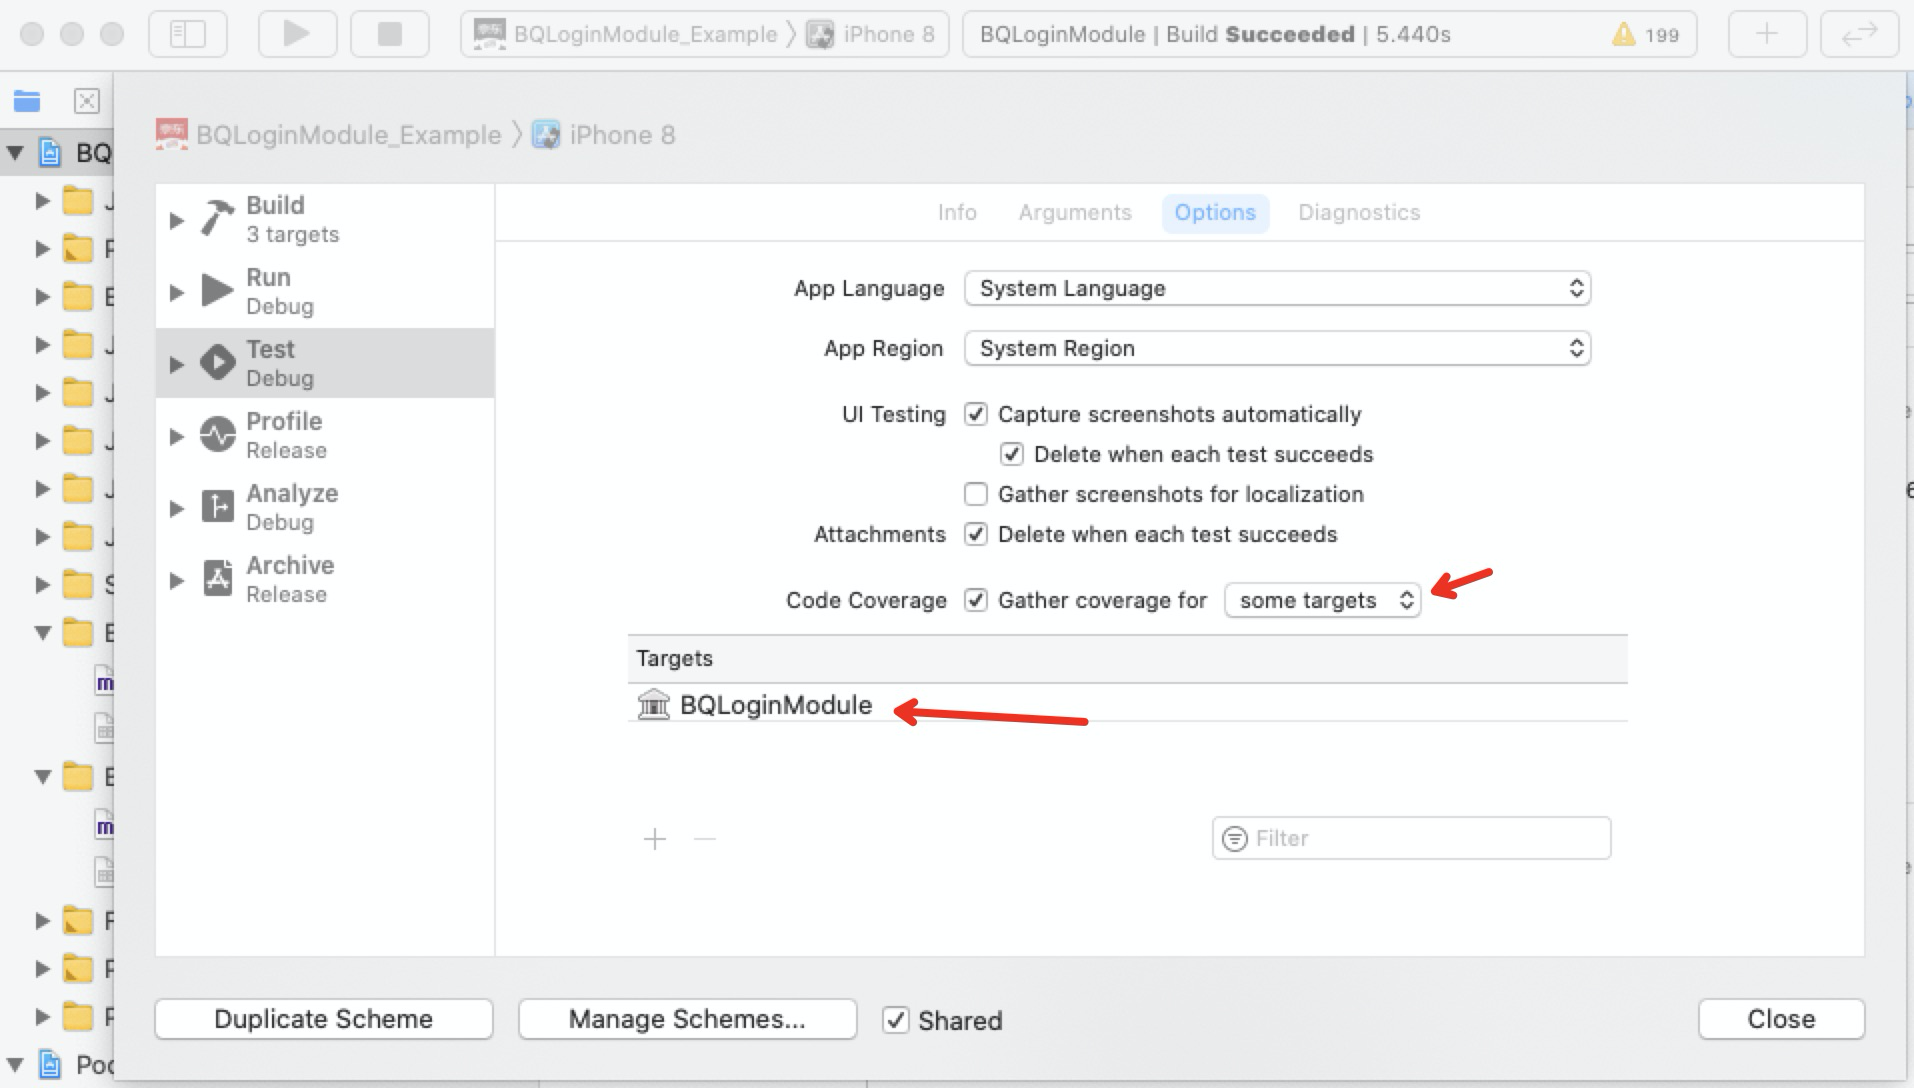This screenshot has height=1088, width=1914.
Task: Toggle Attachments Delete when each test succeeds
Action: (x=976, y=534)
